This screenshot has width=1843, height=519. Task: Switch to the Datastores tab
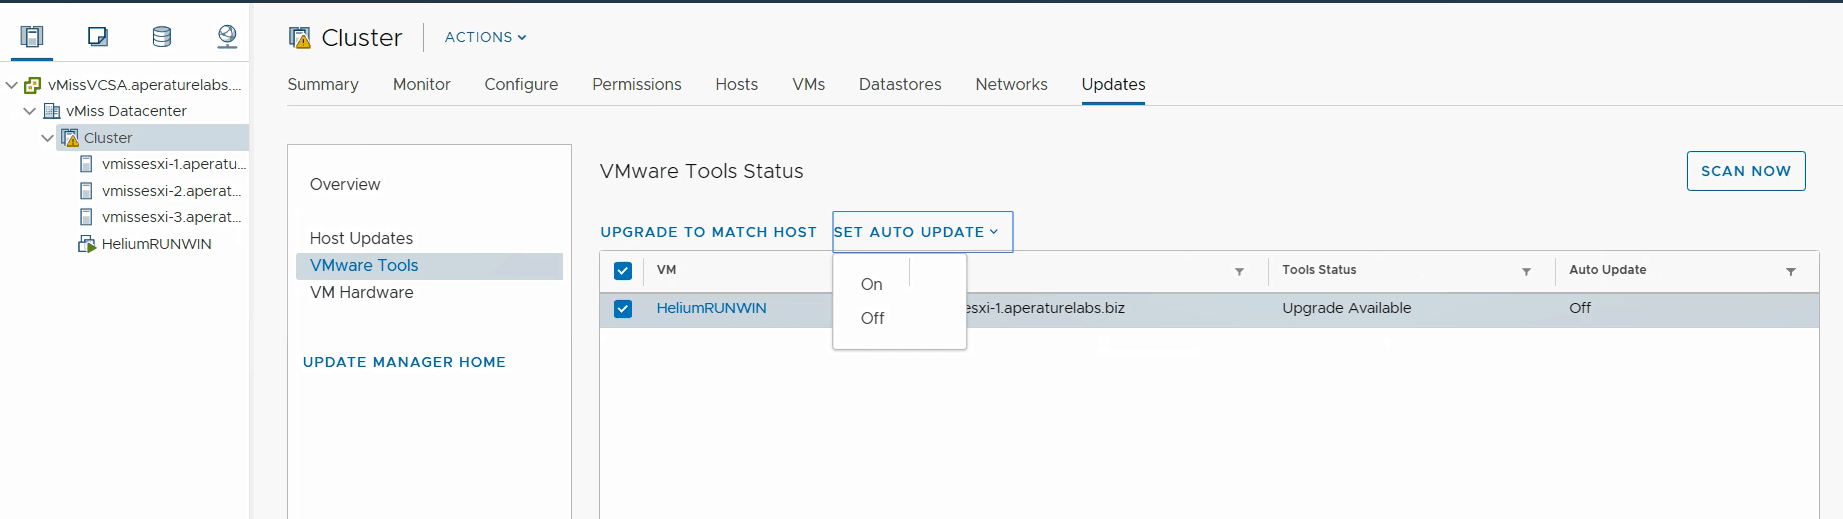tap(900, 84)
